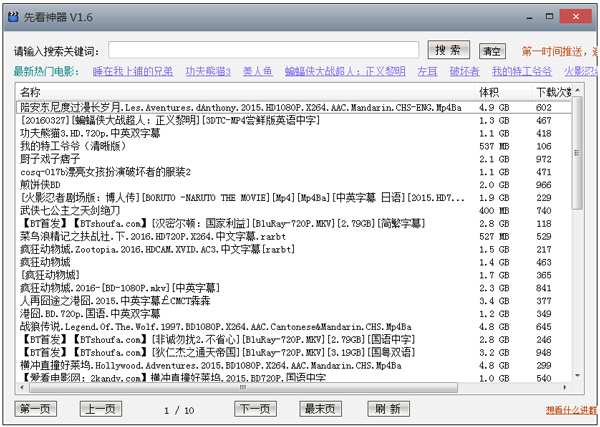
Task: Select row BTshoufa 狄仁杰之通天帝国
Action: [294, 352]
